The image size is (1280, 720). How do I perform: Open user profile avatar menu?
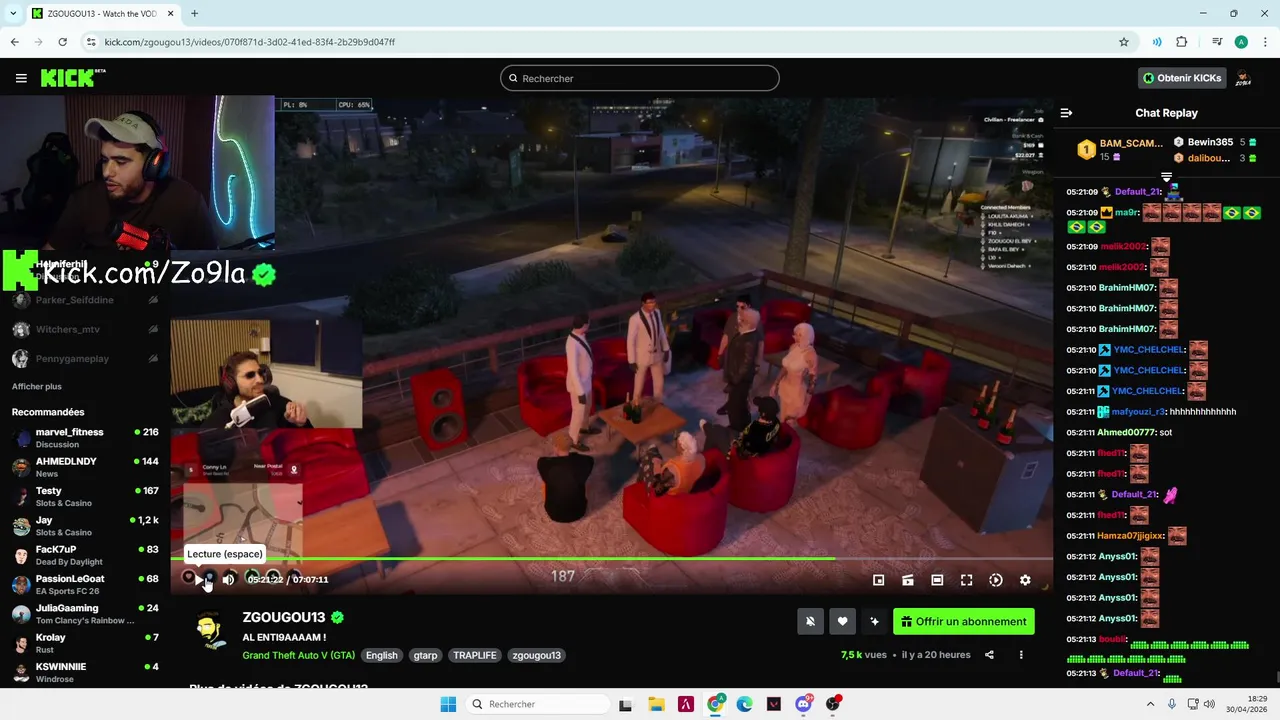point(1243,78)
